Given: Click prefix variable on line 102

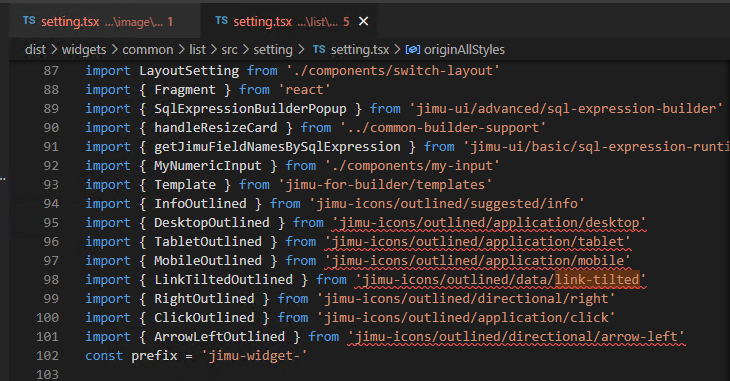Looking at the screenshot, I should 154,356.
